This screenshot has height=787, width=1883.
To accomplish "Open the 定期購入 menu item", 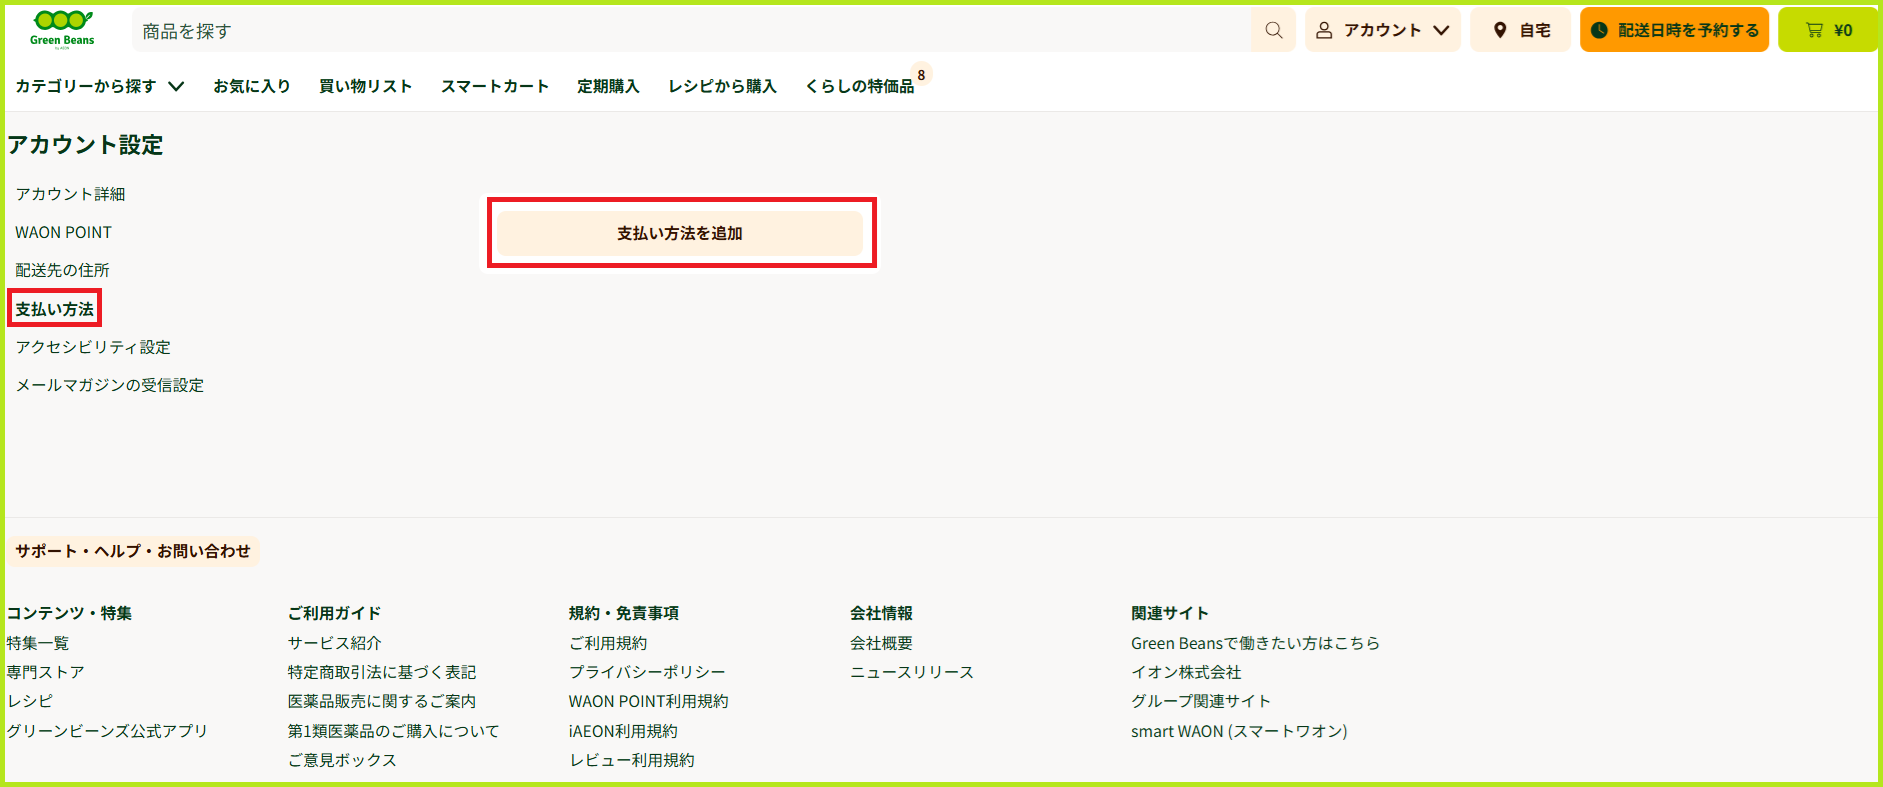I will click(x=608, y=86).
